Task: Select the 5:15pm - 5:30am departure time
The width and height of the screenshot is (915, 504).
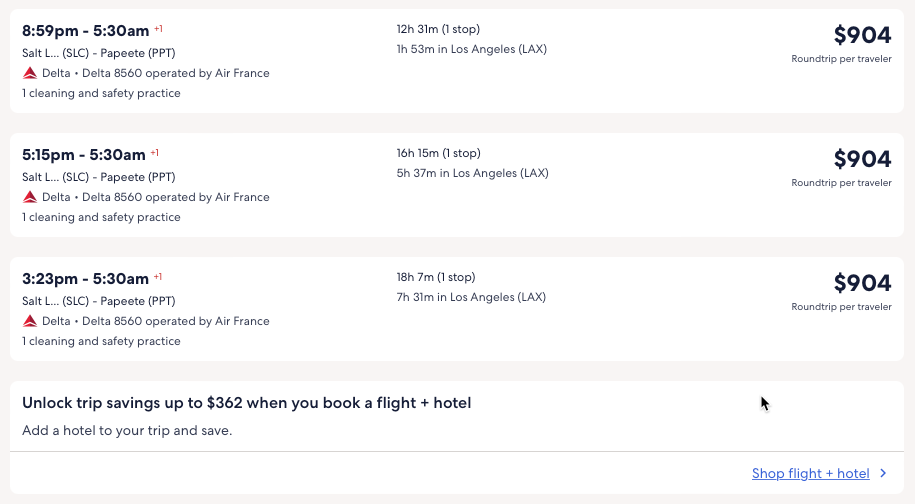Action: 84,155
